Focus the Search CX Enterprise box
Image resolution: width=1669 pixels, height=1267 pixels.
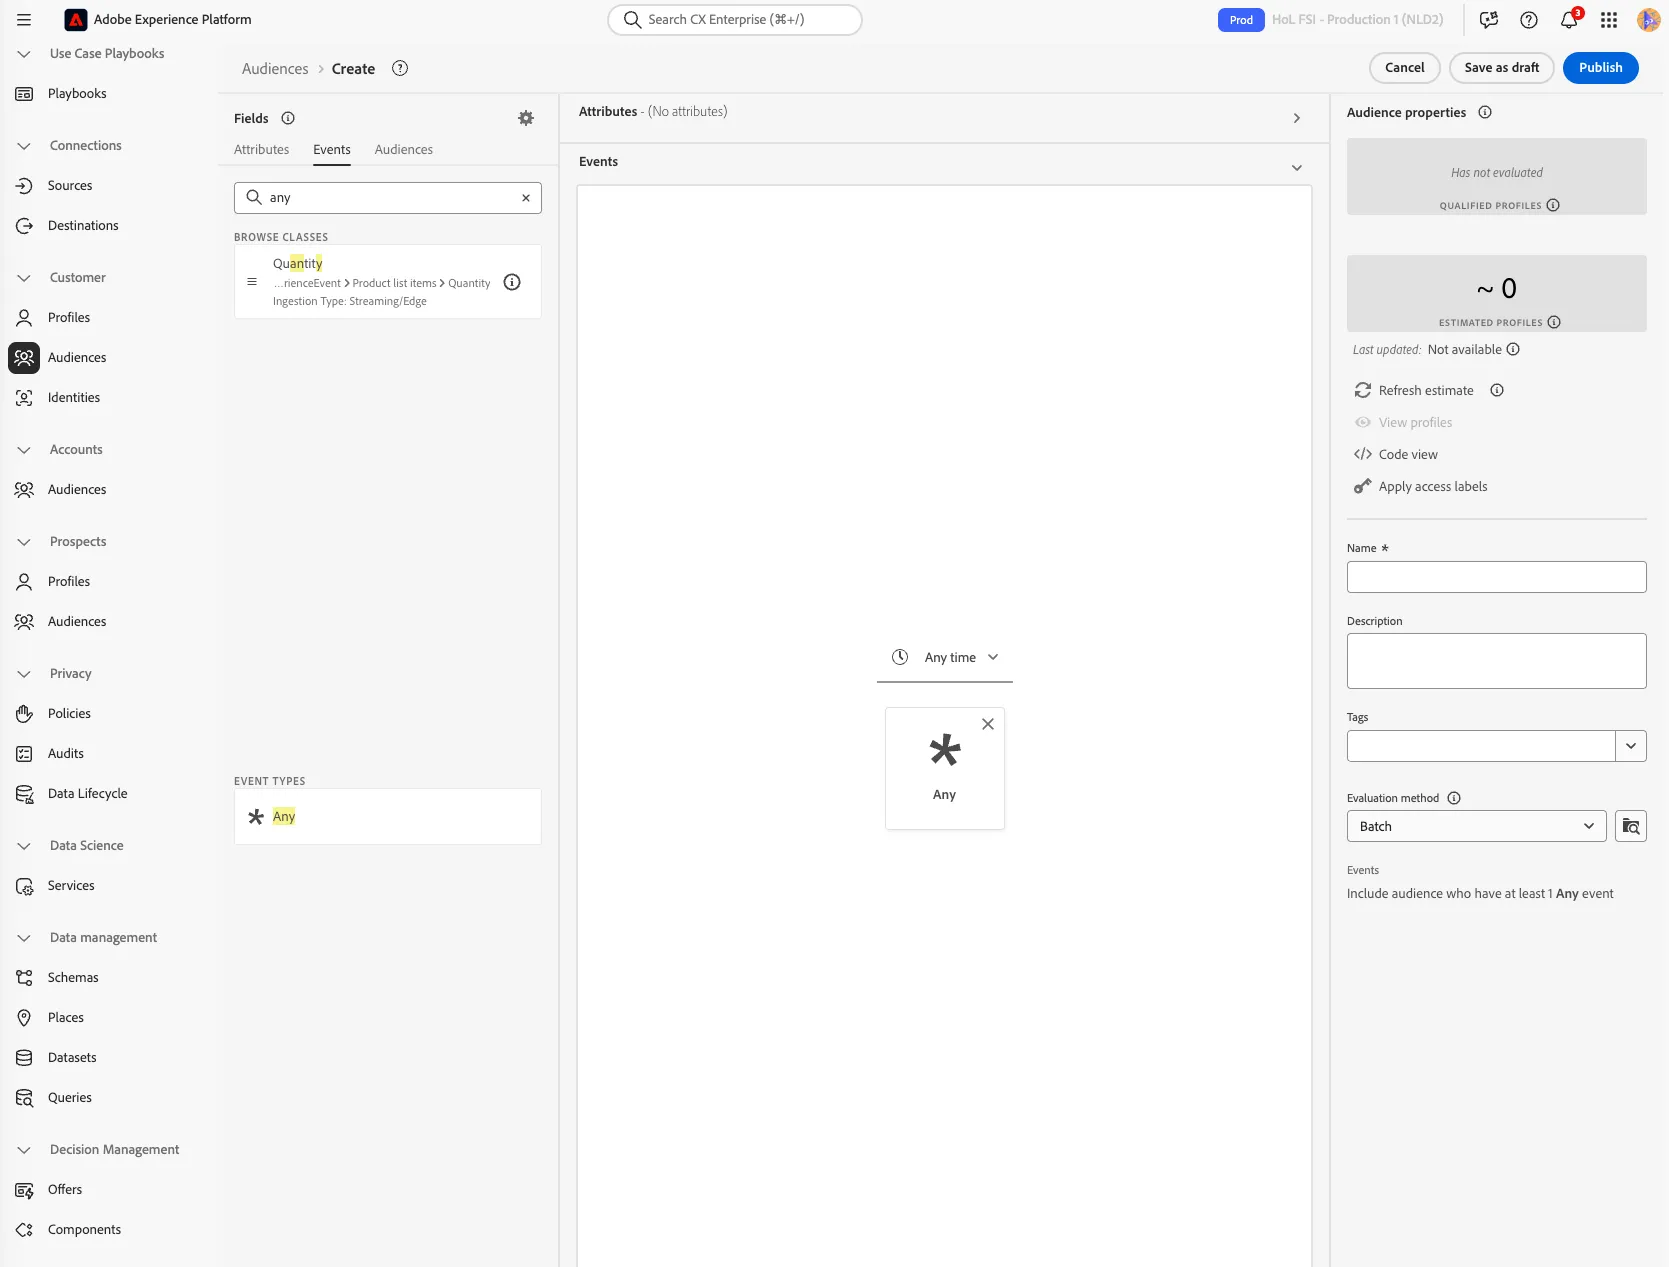[735, 20]
